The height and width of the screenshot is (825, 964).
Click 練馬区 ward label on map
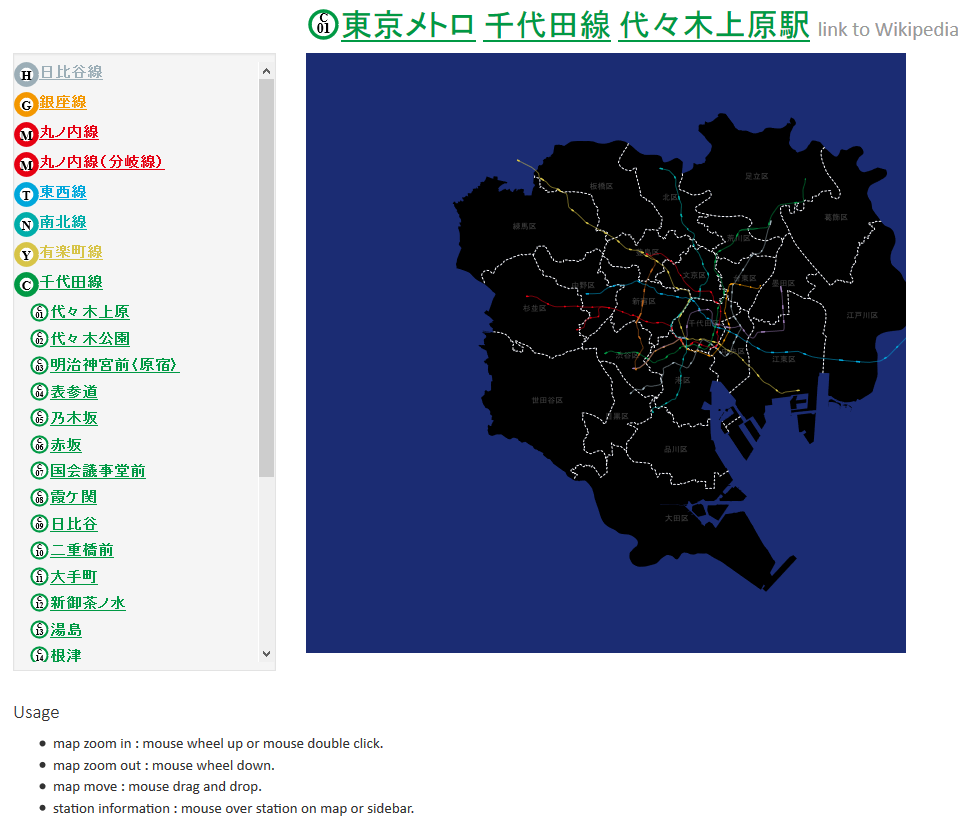[524, 226]
